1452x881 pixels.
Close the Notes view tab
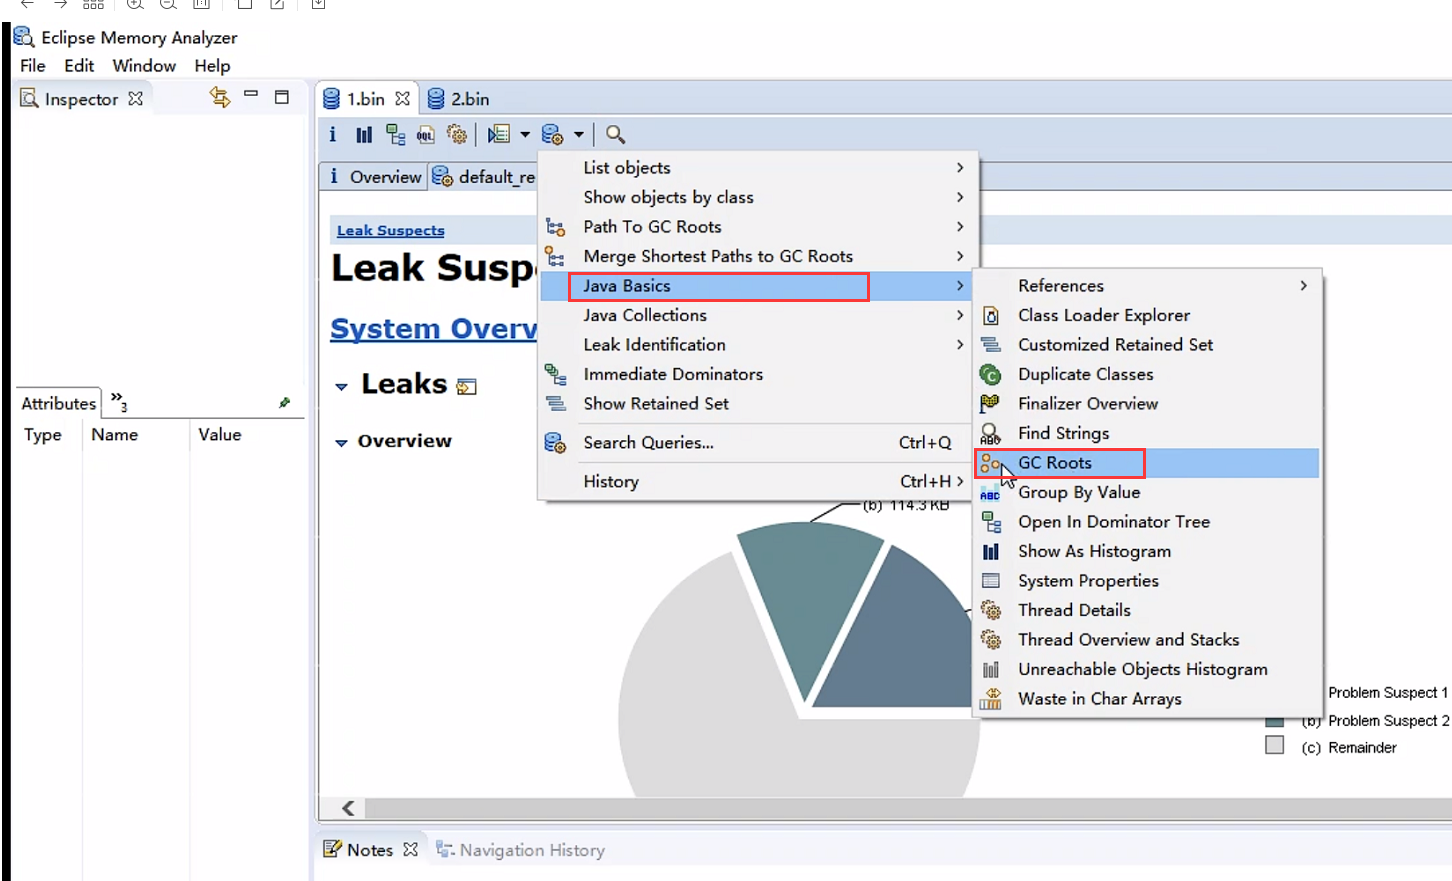tap(410, 850)
